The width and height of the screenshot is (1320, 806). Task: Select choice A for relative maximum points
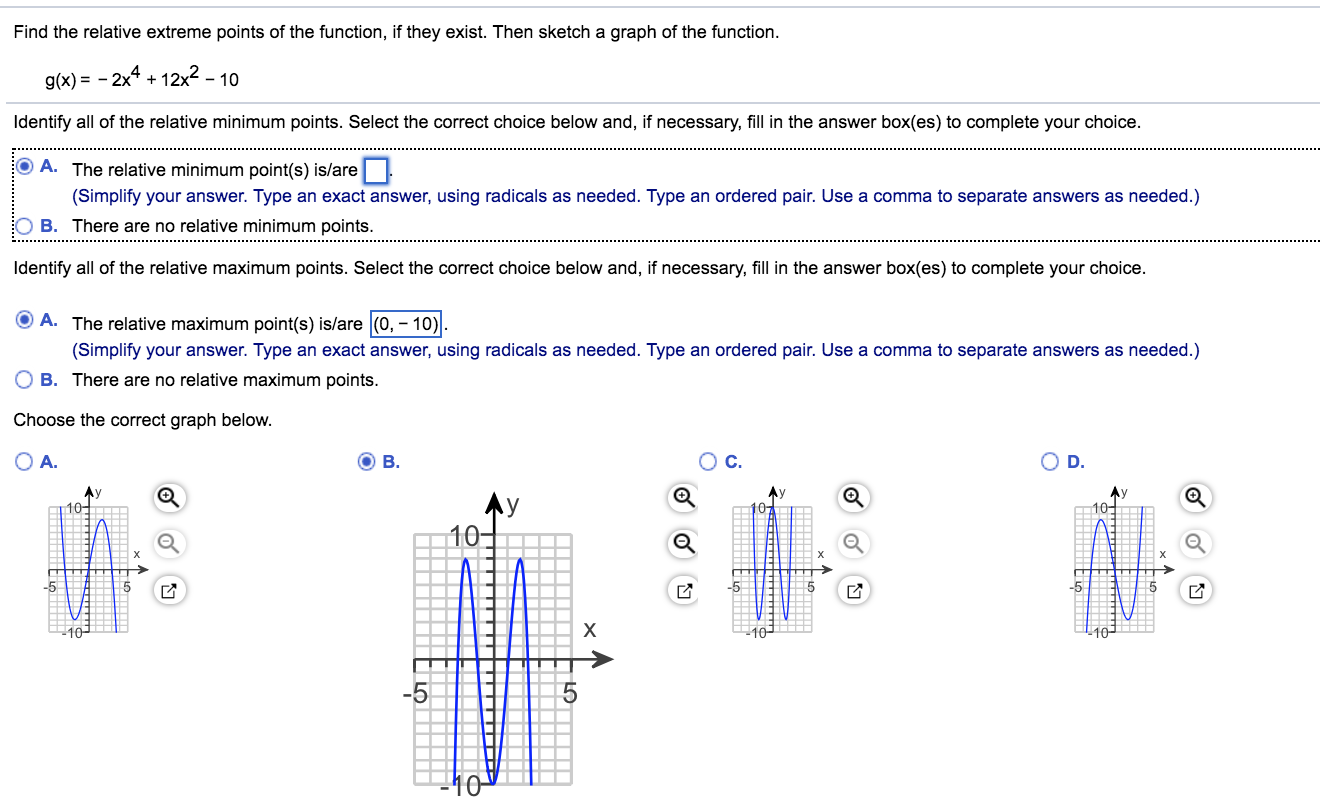(22, 318)
